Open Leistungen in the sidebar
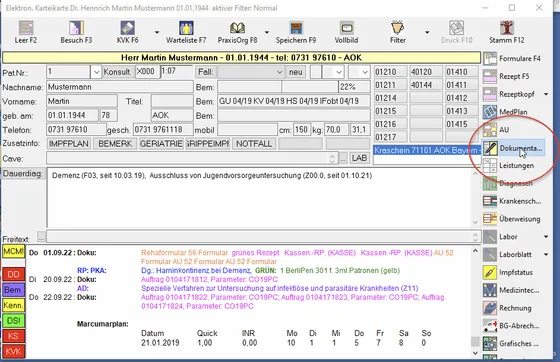Screen dimensions: 560x362 (509, 166)
